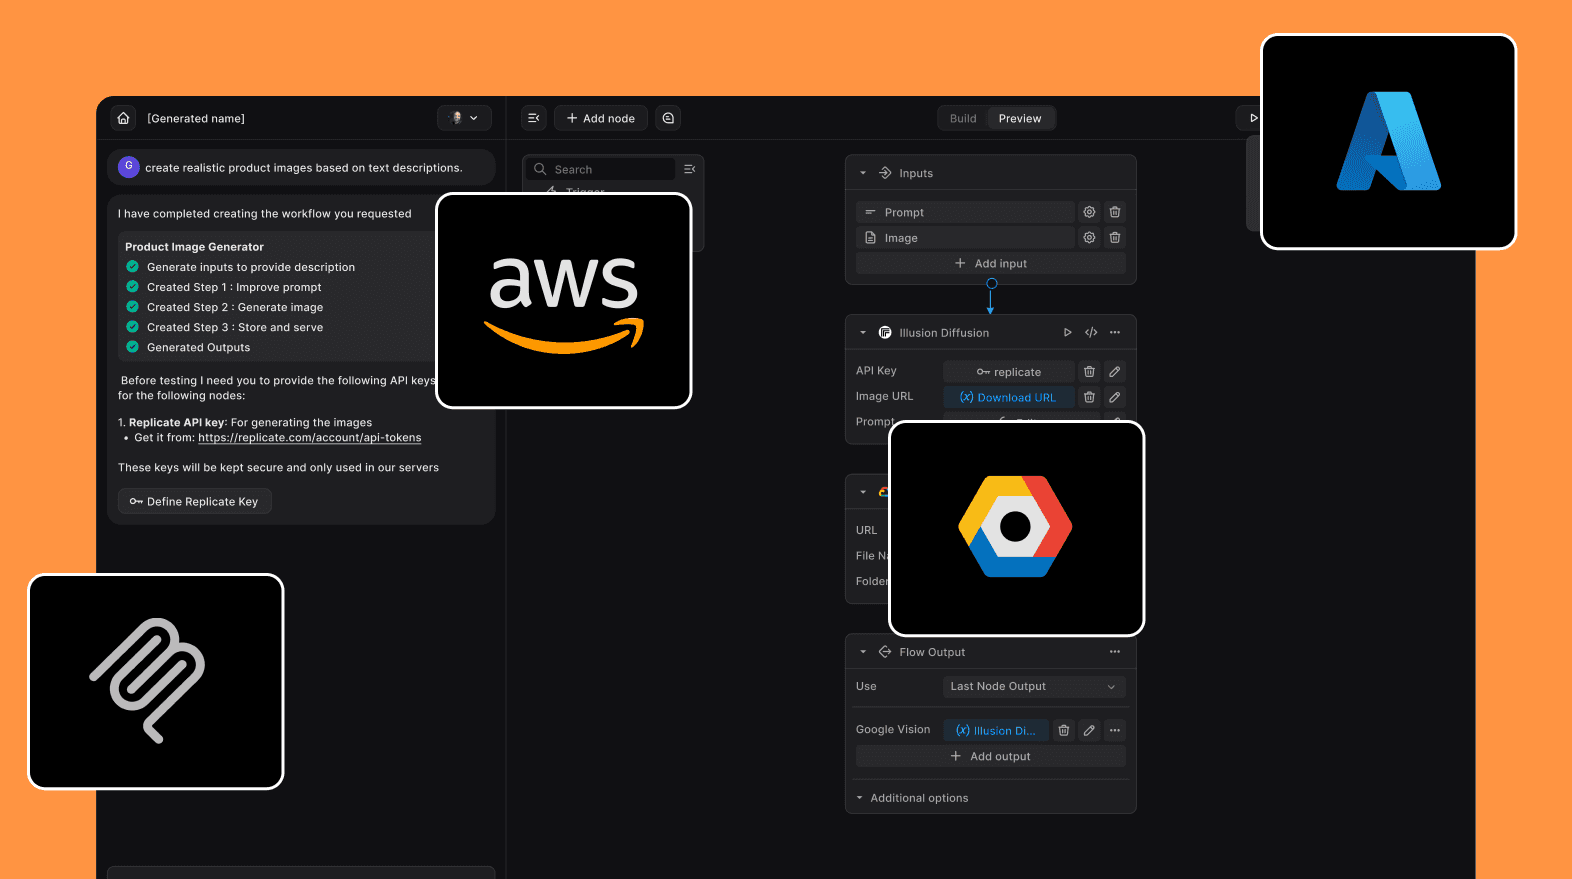The height and width of the screenshot is (879, 1572).
Task: Open settings for the Image input
Action: 1089,238
